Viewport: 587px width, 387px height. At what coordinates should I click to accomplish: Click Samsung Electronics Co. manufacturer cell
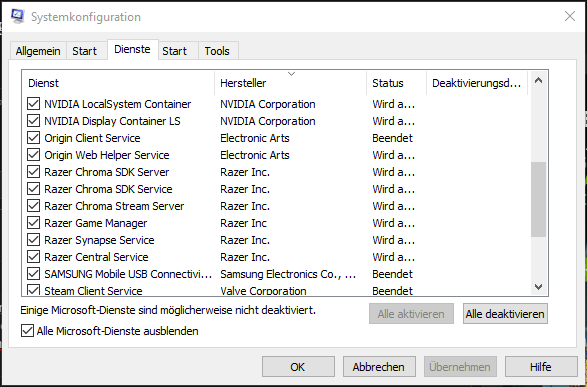point(288,274)
